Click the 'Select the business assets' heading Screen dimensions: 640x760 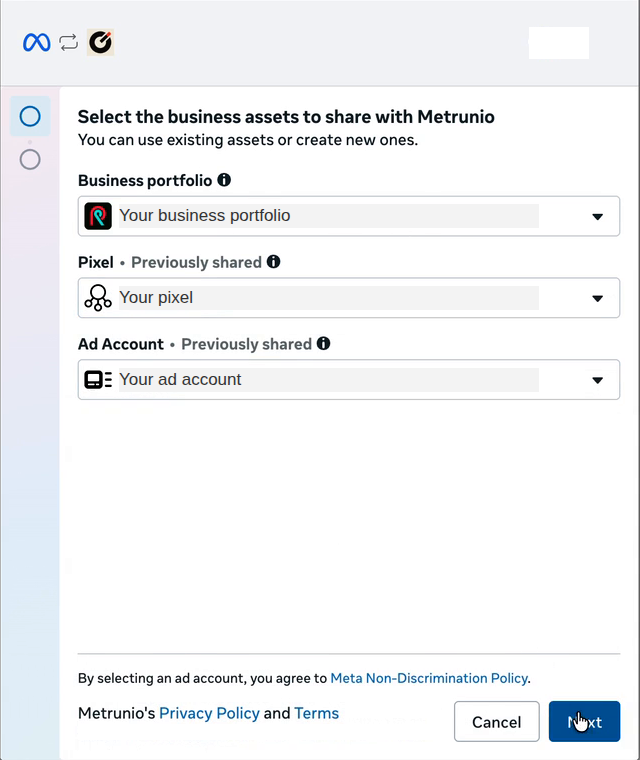[286, 117]
